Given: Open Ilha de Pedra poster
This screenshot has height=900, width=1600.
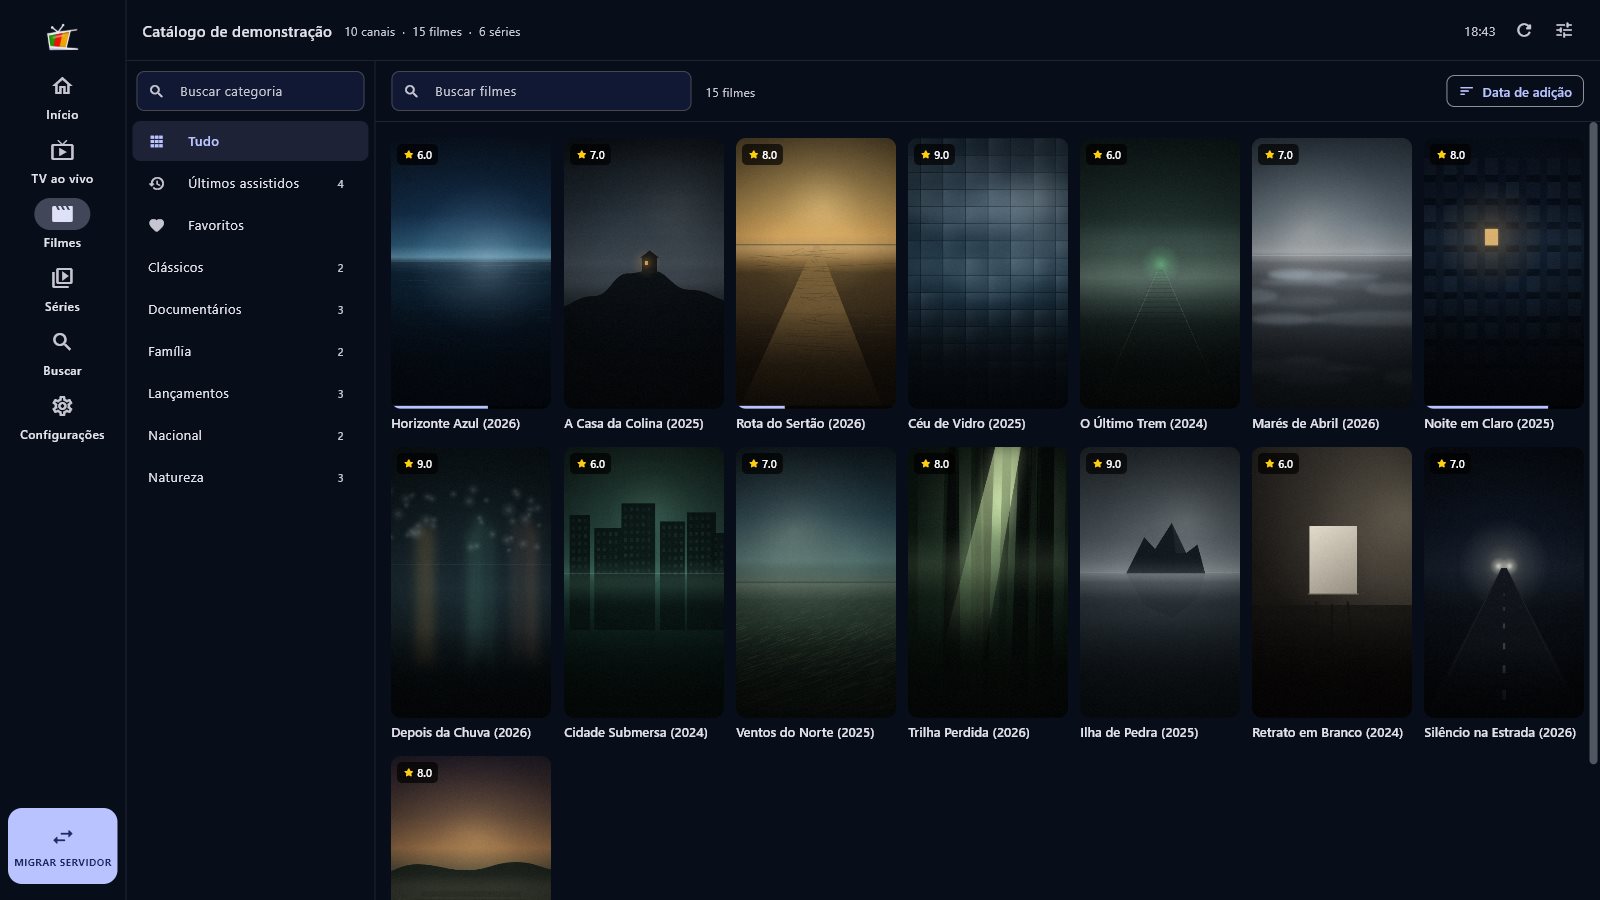Looking at the screenshot, I should tap(1160, 582).
